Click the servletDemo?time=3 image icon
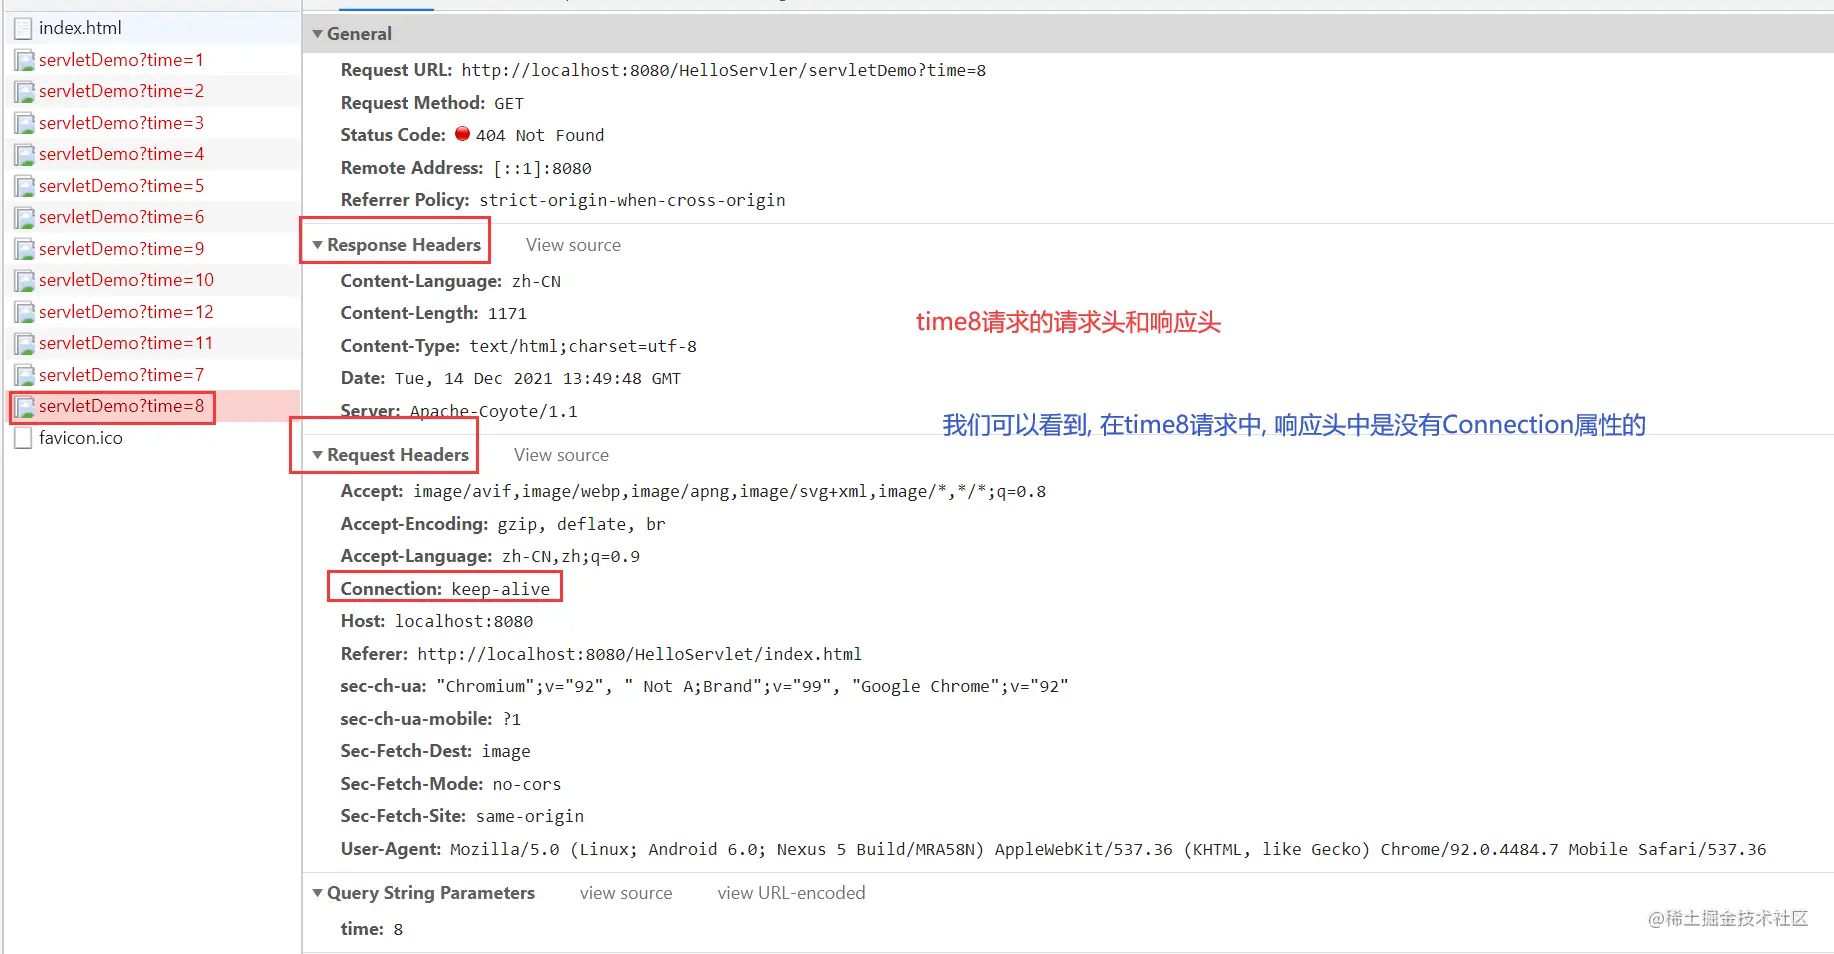 pyautogui.click(x=24, y=124)
